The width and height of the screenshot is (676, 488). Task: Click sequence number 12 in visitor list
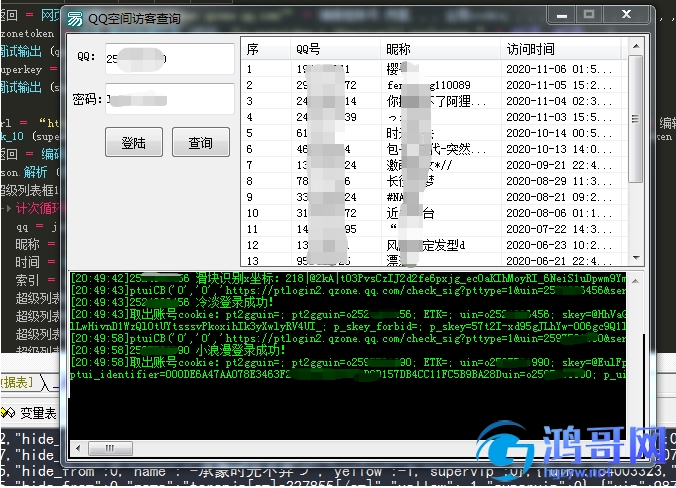point(252,244)
